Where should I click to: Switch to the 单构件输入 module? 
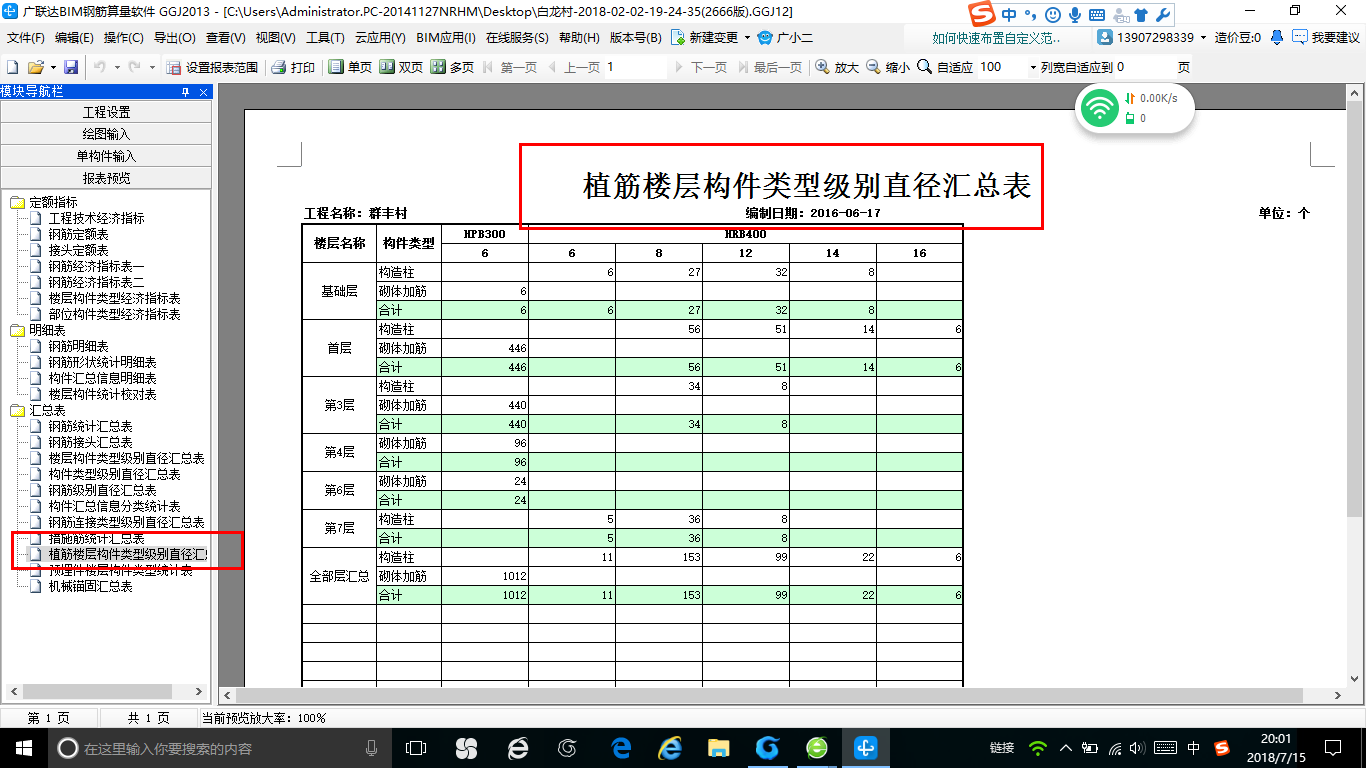(x=106, y=156)
